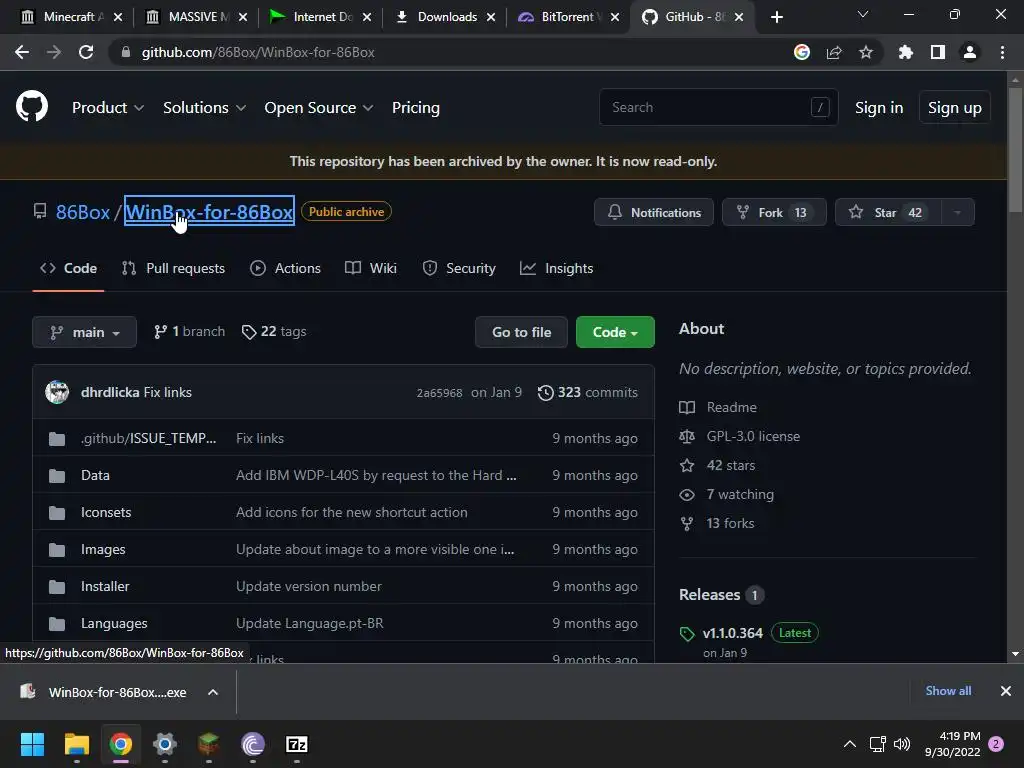The width and height of the screenshot is (1024, 768).
Task: Click volume speaker icon in tray
Action: tap(902, 744)
